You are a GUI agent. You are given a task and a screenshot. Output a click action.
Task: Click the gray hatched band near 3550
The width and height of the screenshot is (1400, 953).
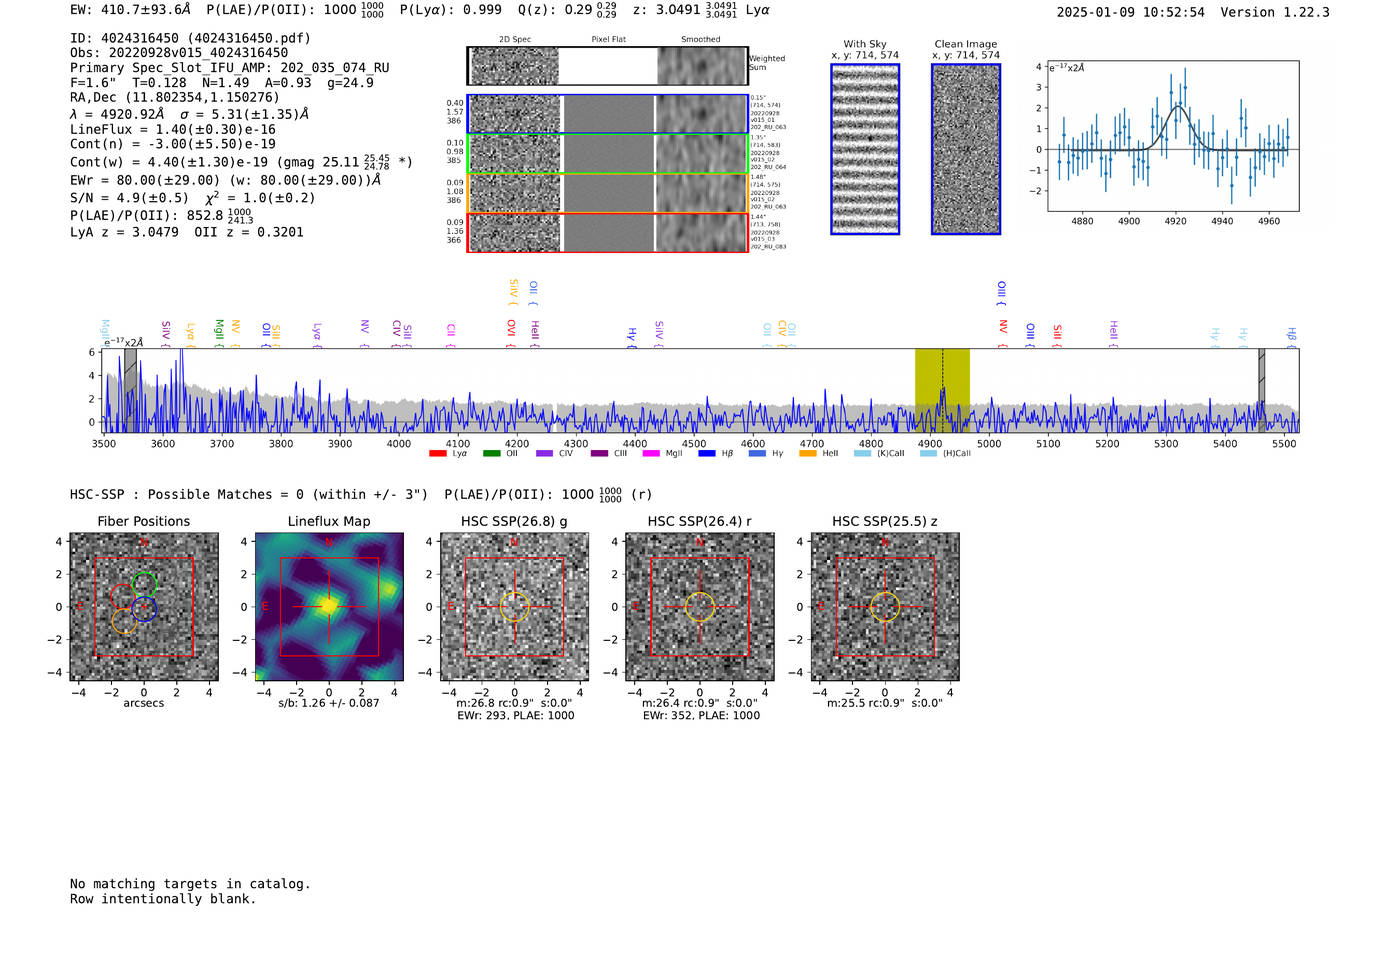tap(130, 390)
